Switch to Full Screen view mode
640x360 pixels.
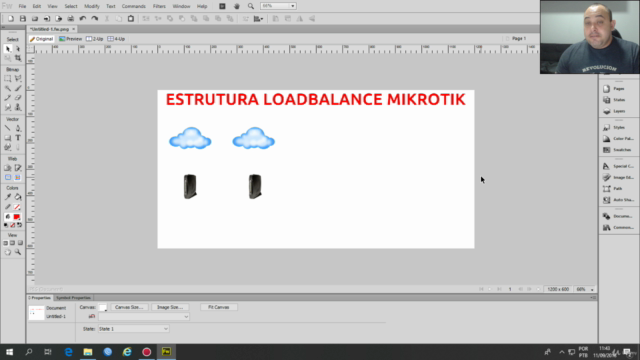click(x=20, y=243)
